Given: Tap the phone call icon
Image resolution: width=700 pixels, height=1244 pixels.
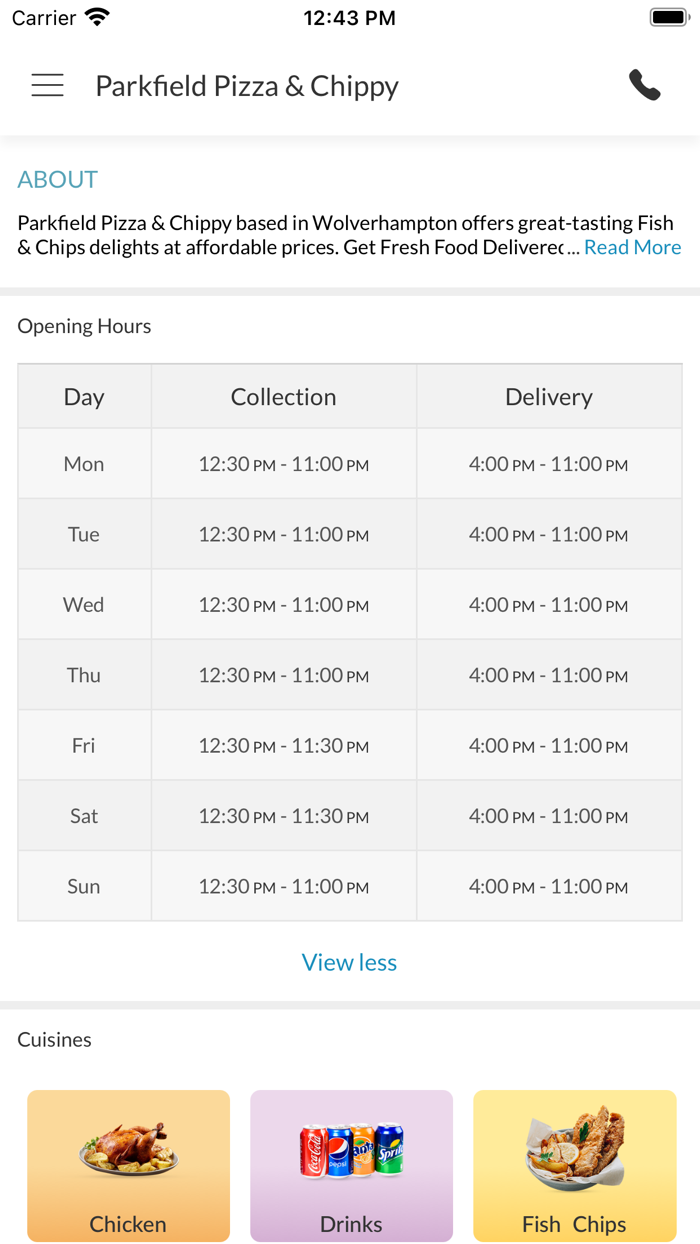Looking at the screenshot, I should click(645, 86).
